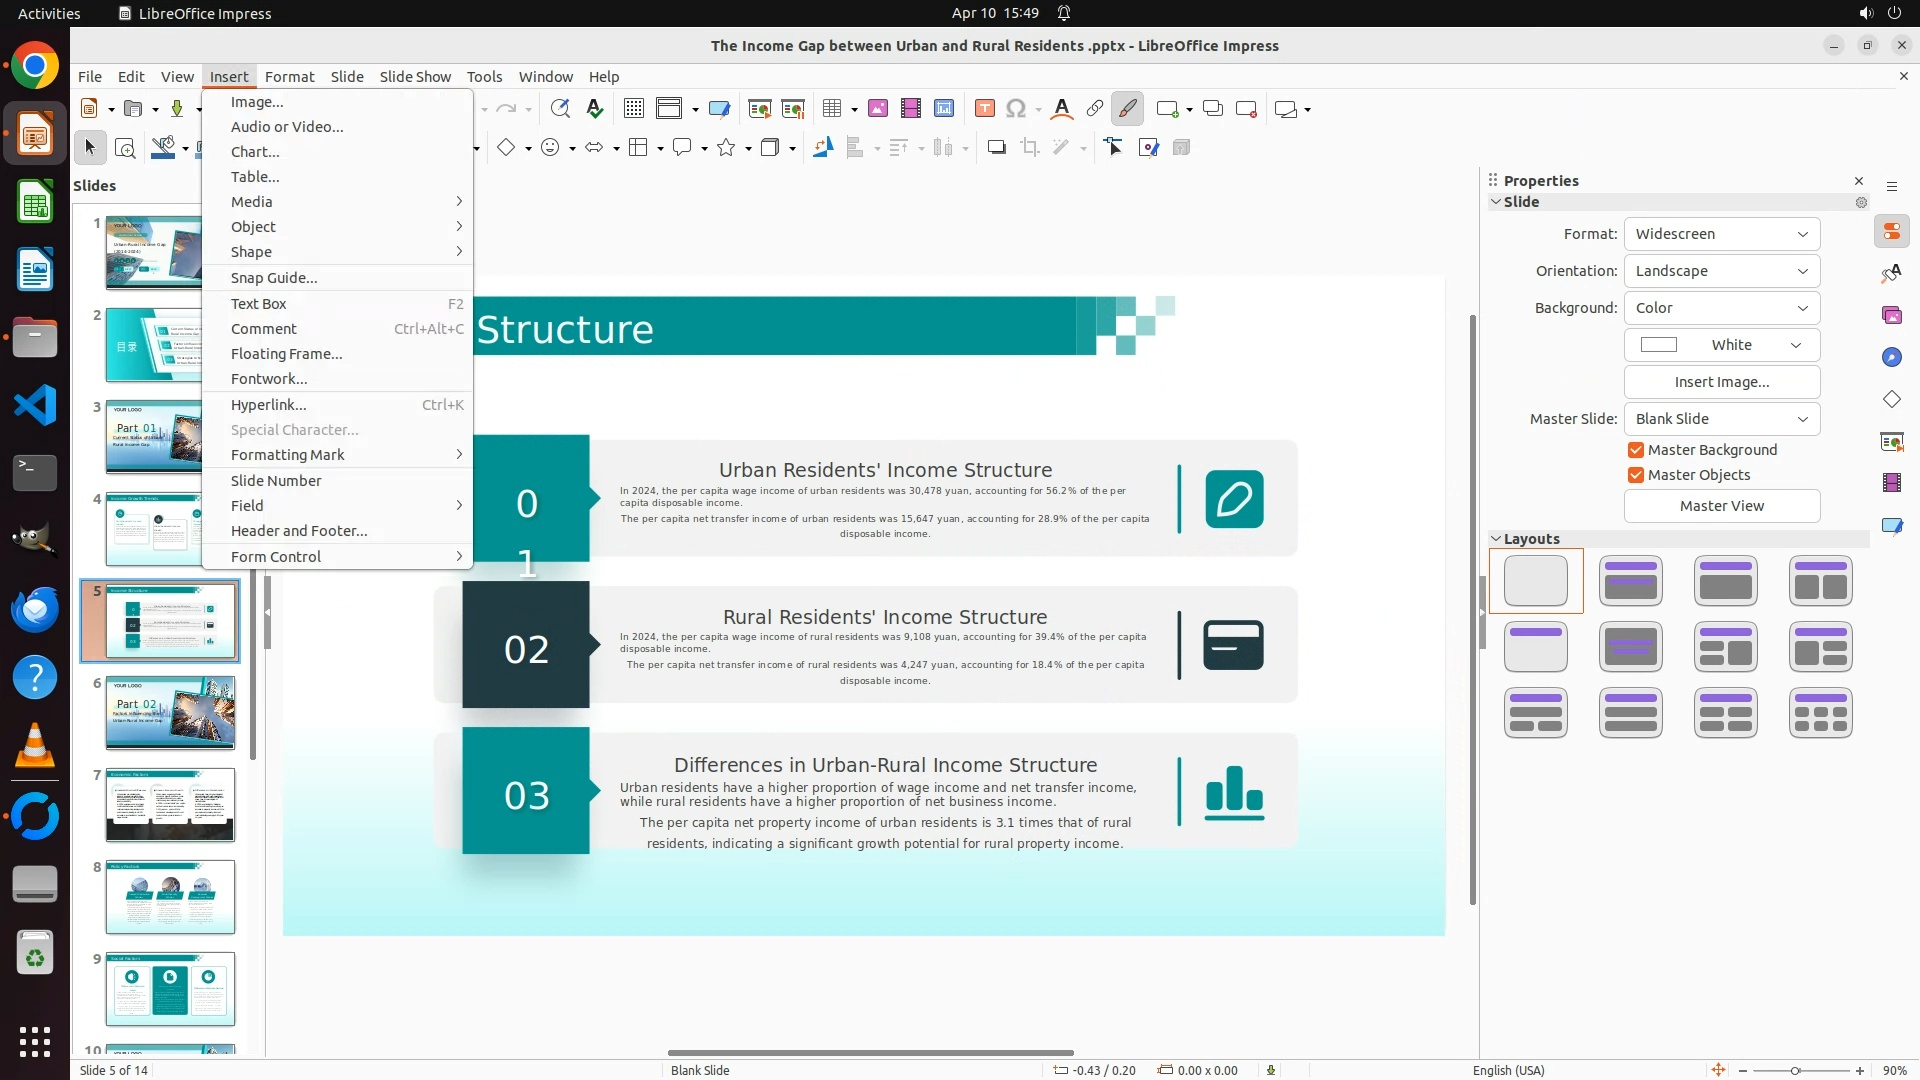The width and height of the screenshot is (1920, 1080).
Task: Click the Insert Audio or Video icon
Action: tap(910, 109)
